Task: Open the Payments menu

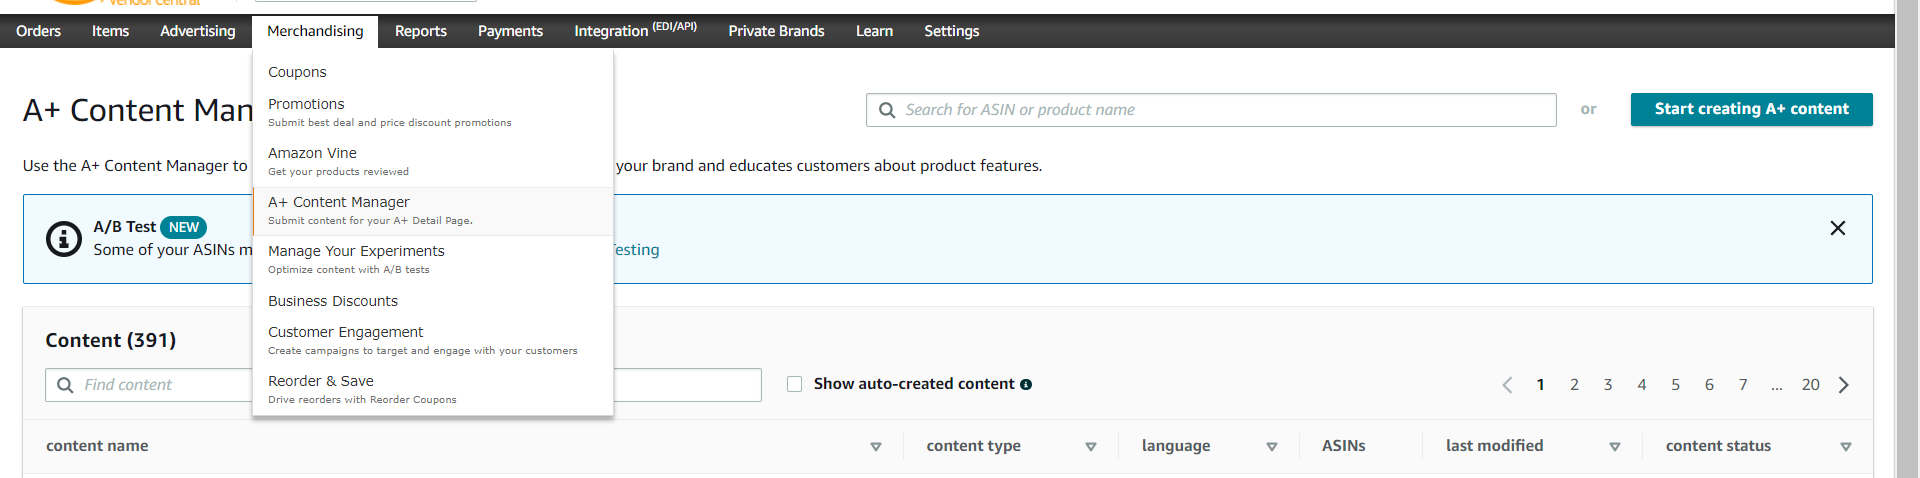Action: (510, 31)
